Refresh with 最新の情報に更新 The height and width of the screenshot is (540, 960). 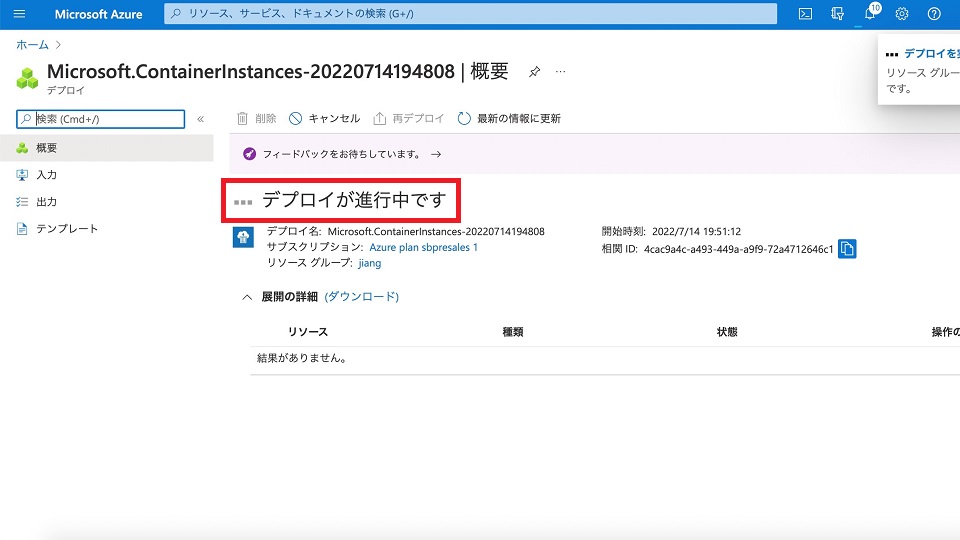[x=509, y=118]
